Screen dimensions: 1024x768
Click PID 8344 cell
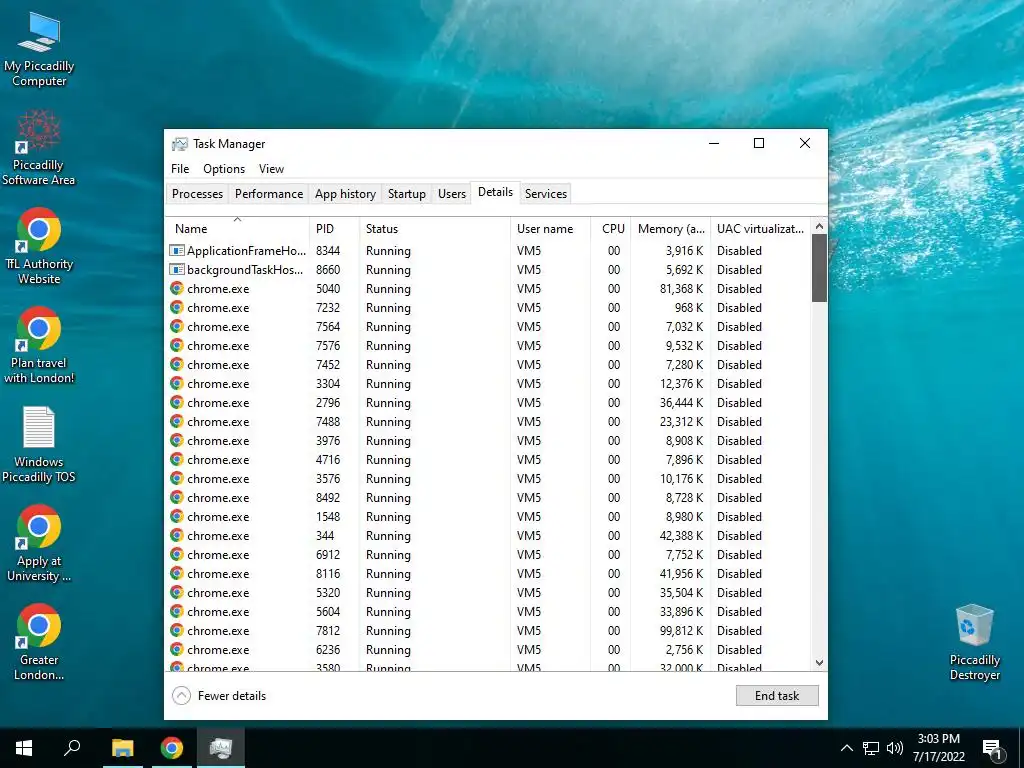[328, 251]
